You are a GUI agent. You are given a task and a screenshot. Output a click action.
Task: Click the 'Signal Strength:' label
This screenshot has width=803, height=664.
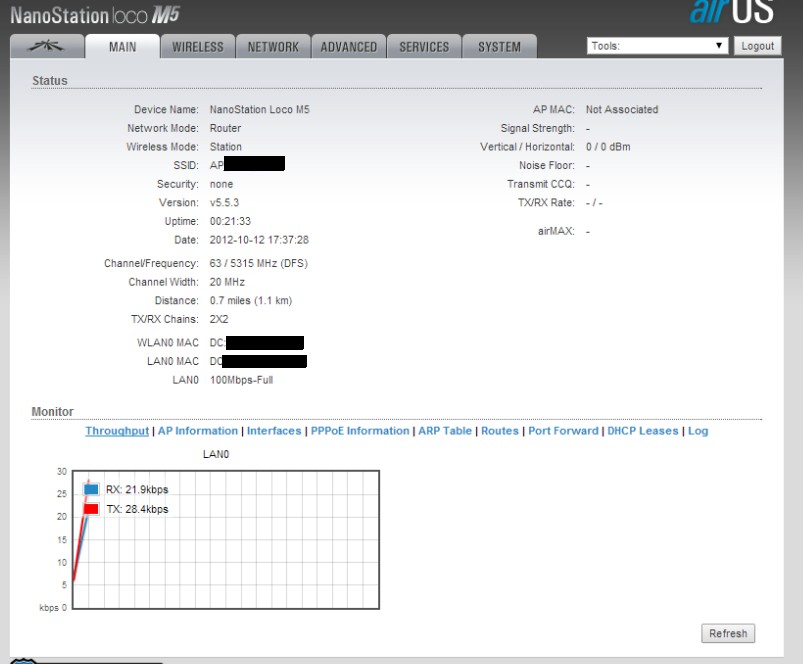click(538, 128)
